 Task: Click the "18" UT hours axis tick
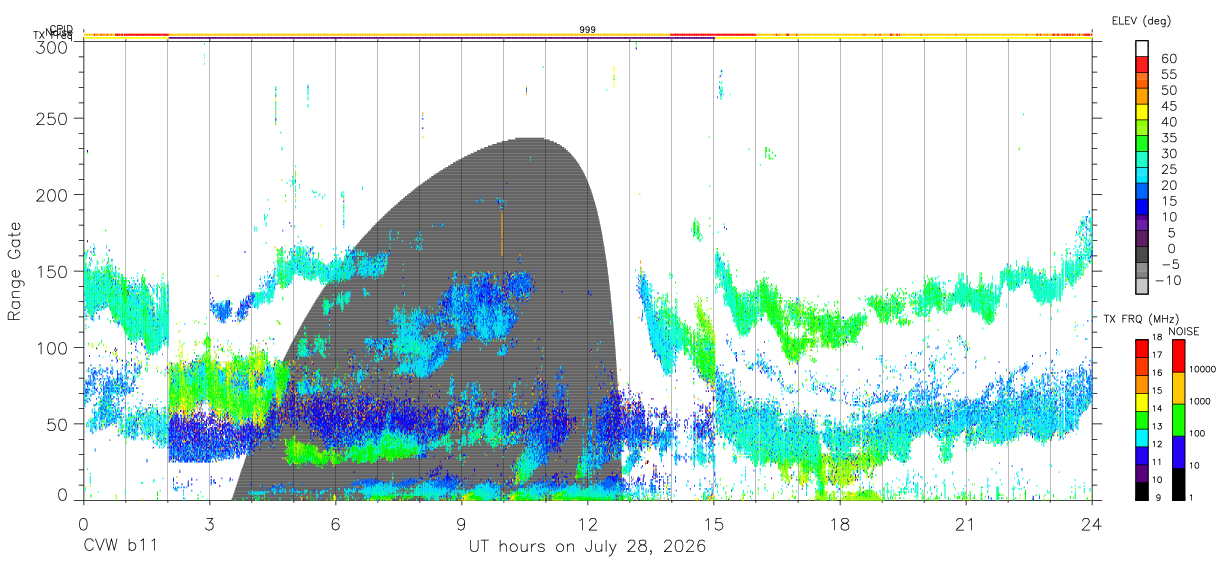(840, 525)
